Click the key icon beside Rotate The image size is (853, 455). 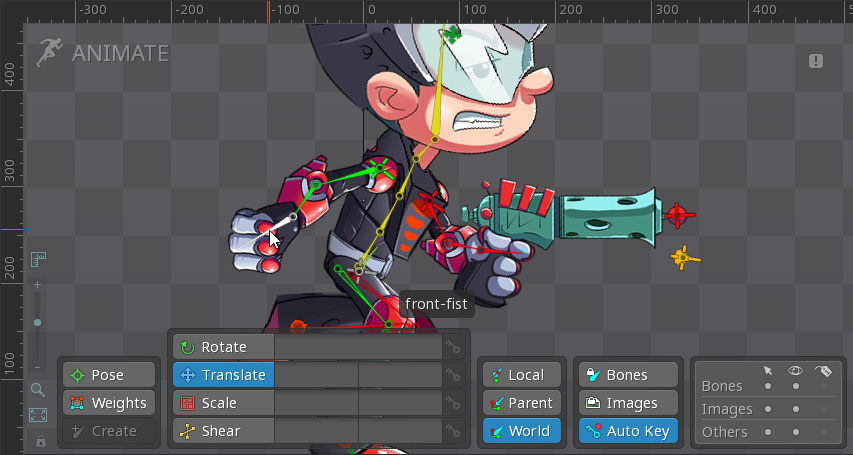click(454, 347)
